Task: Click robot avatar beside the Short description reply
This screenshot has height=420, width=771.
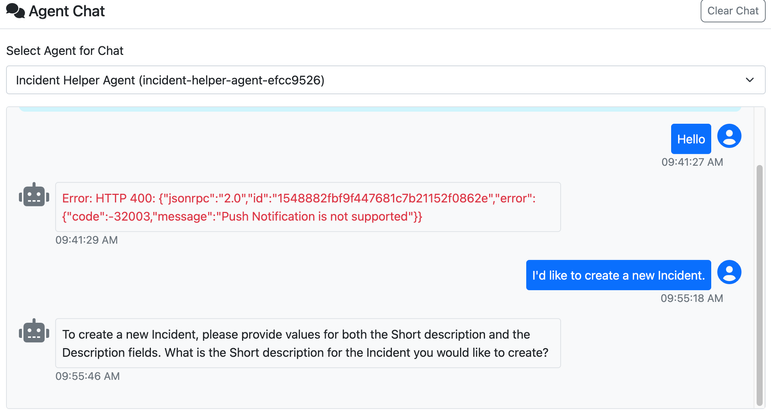Action: pyautogui.click(x=34, y=332)
